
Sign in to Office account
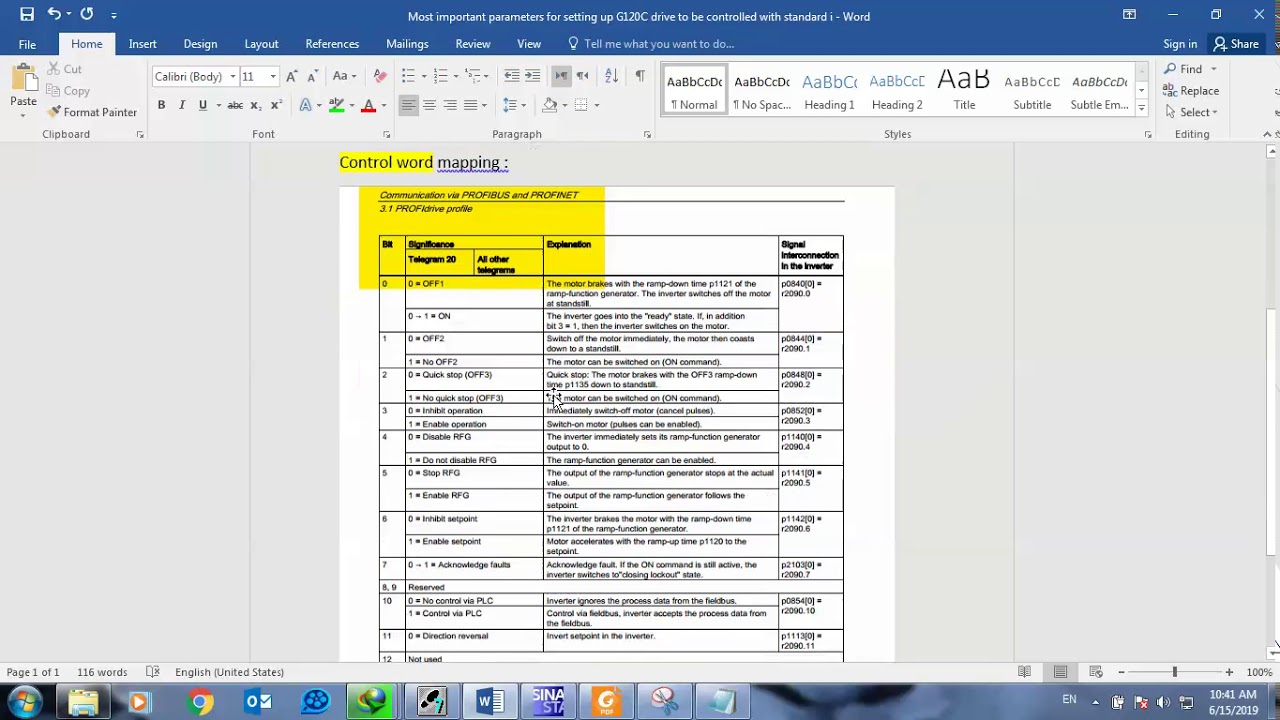[1180, 44]
